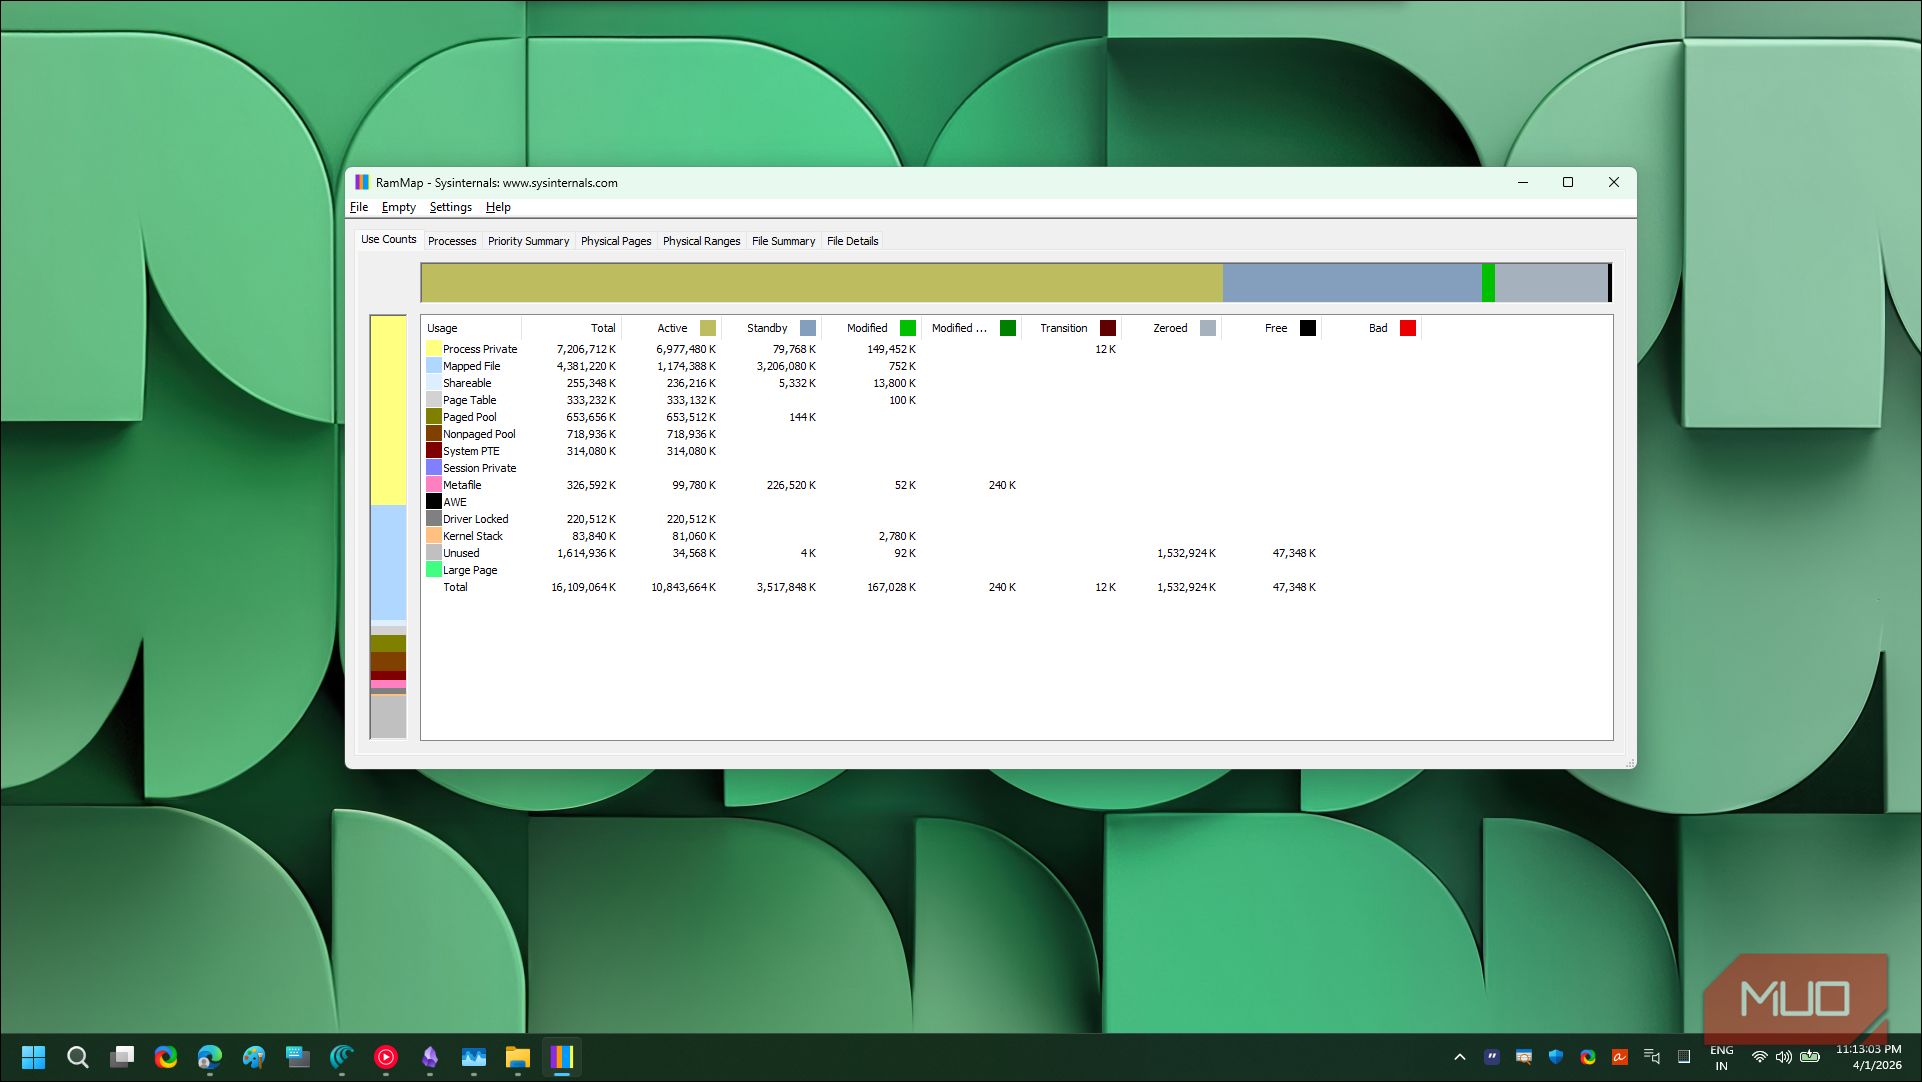Image resolution: width=1922 pixels, height=1082 pixels.
Task: Select the Nonpaged Pool row label
Action: (480, 434)
